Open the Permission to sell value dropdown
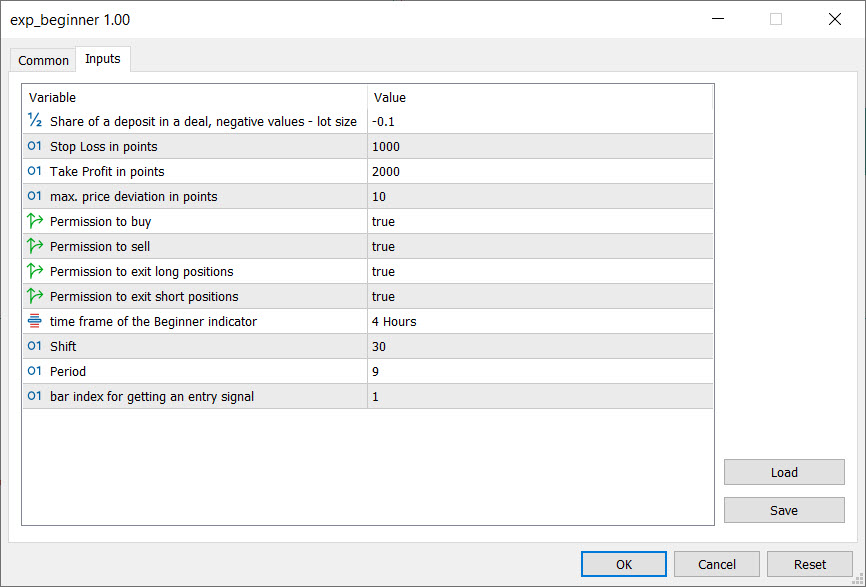 coord(540,246)
